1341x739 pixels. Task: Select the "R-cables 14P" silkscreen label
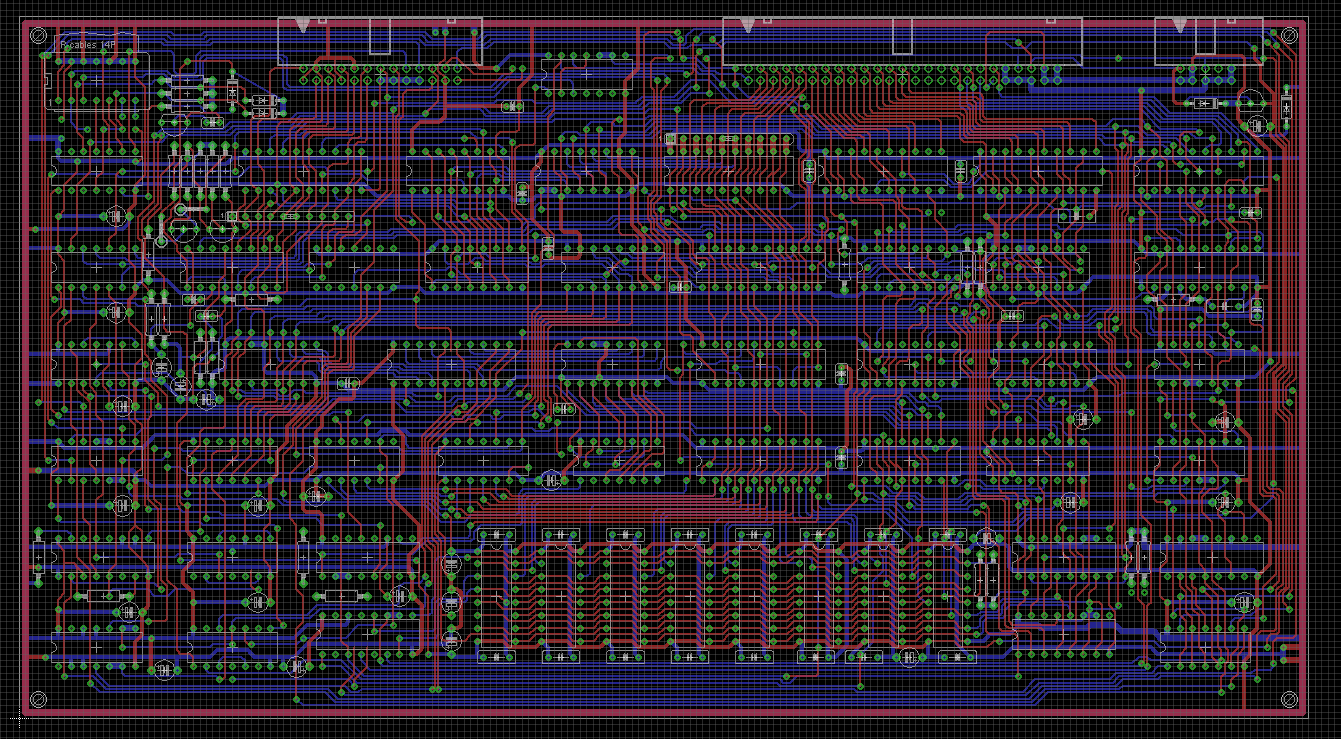[x=87, y=44]
